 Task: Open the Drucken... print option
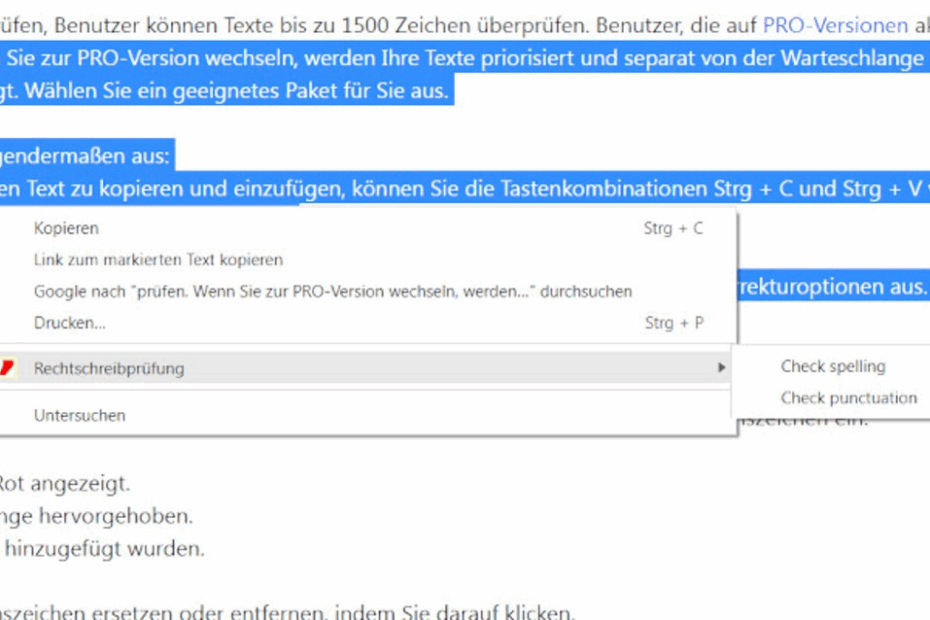click(70, 323)
